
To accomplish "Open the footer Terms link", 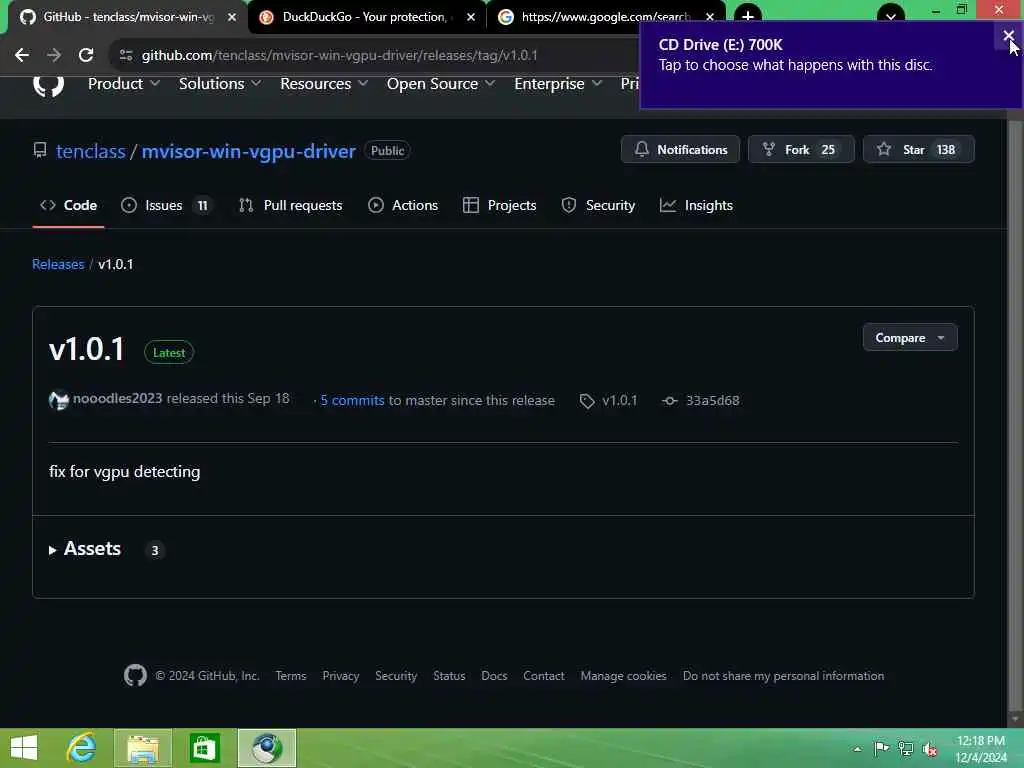I will pyautogui.click(x=291, y=676).
